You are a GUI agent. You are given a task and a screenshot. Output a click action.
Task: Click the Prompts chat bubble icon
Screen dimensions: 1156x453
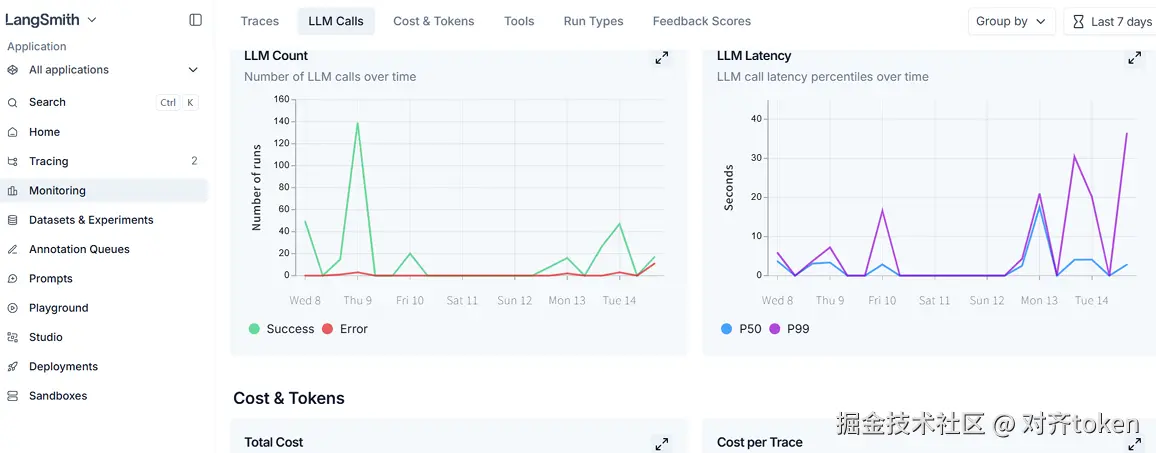(x=13, y=279)
